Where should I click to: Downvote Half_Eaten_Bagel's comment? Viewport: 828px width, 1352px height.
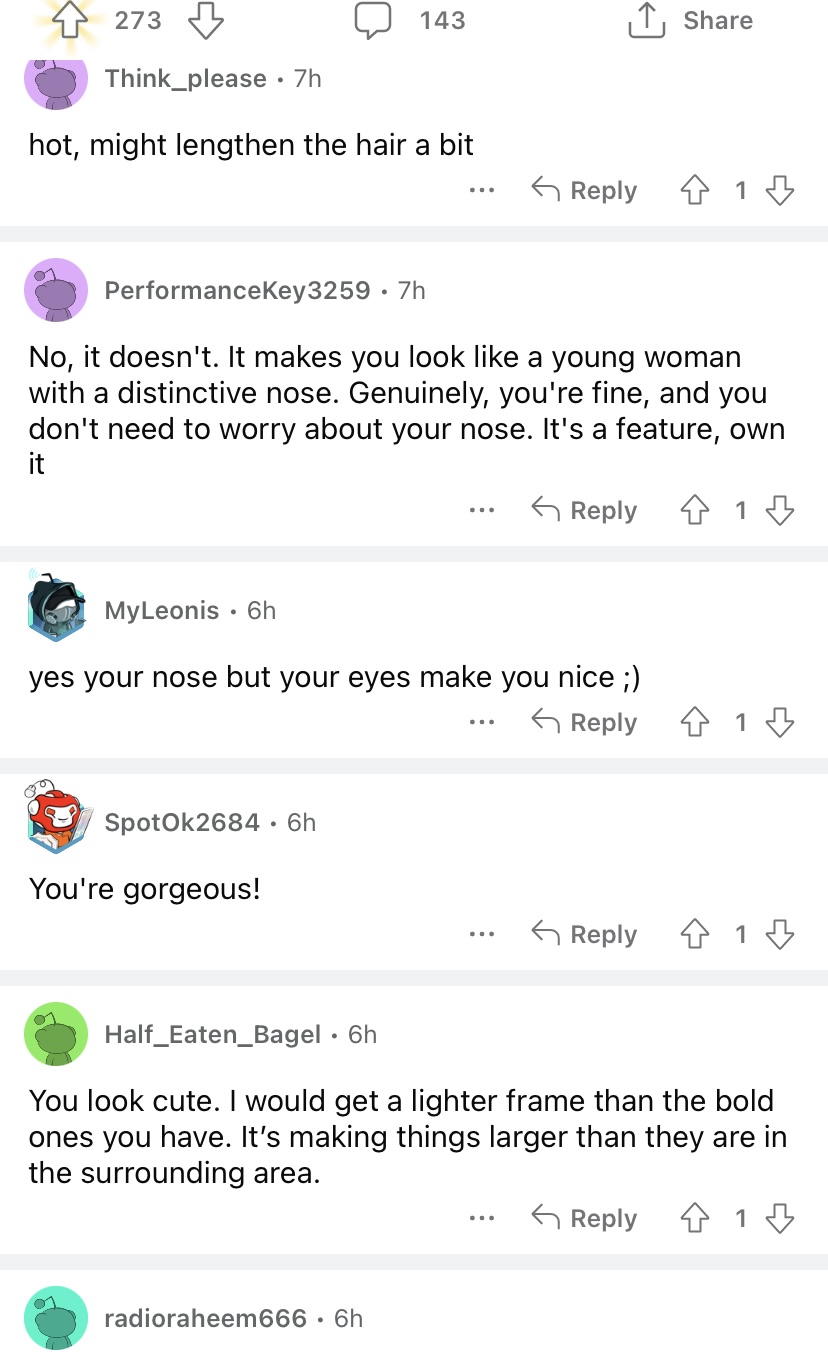pos(781,1218)
